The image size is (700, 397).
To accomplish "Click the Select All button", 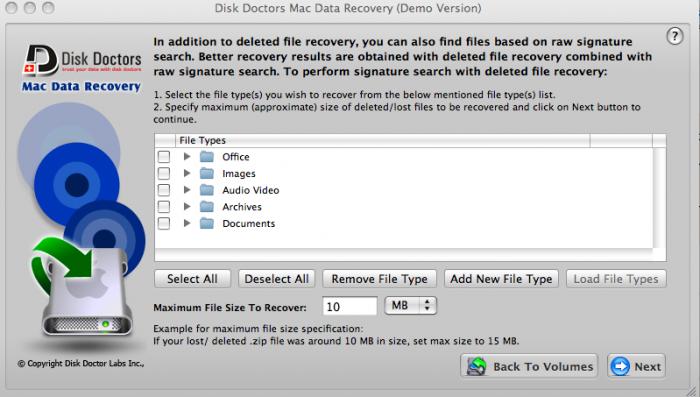I will click(192, 279).
